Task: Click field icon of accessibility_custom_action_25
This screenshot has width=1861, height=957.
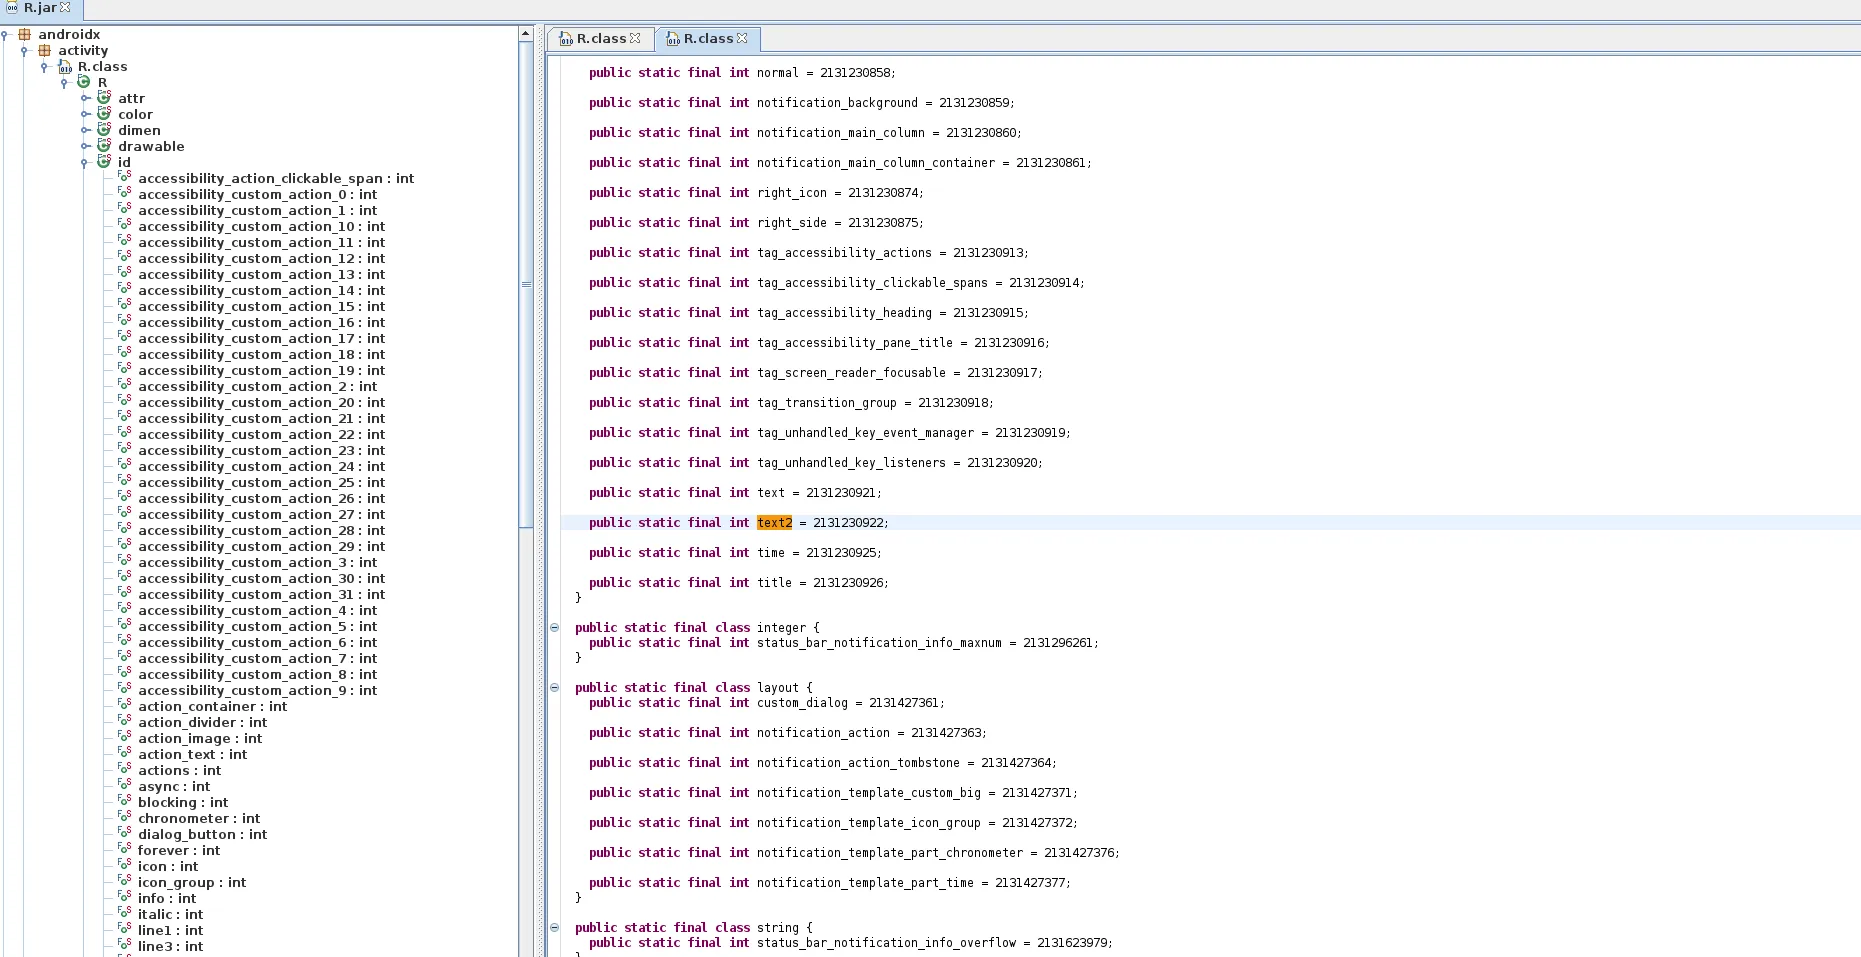Action: pos(125,481)
